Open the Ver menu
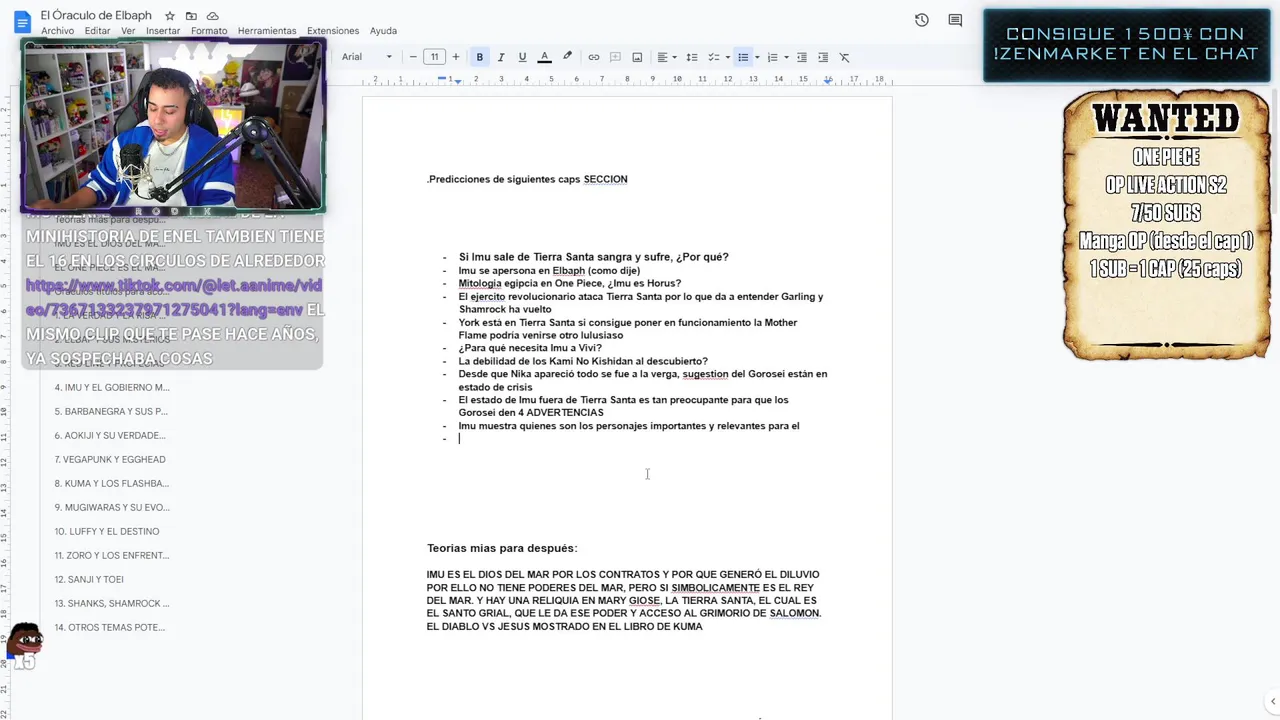 (x=128, y=31)
